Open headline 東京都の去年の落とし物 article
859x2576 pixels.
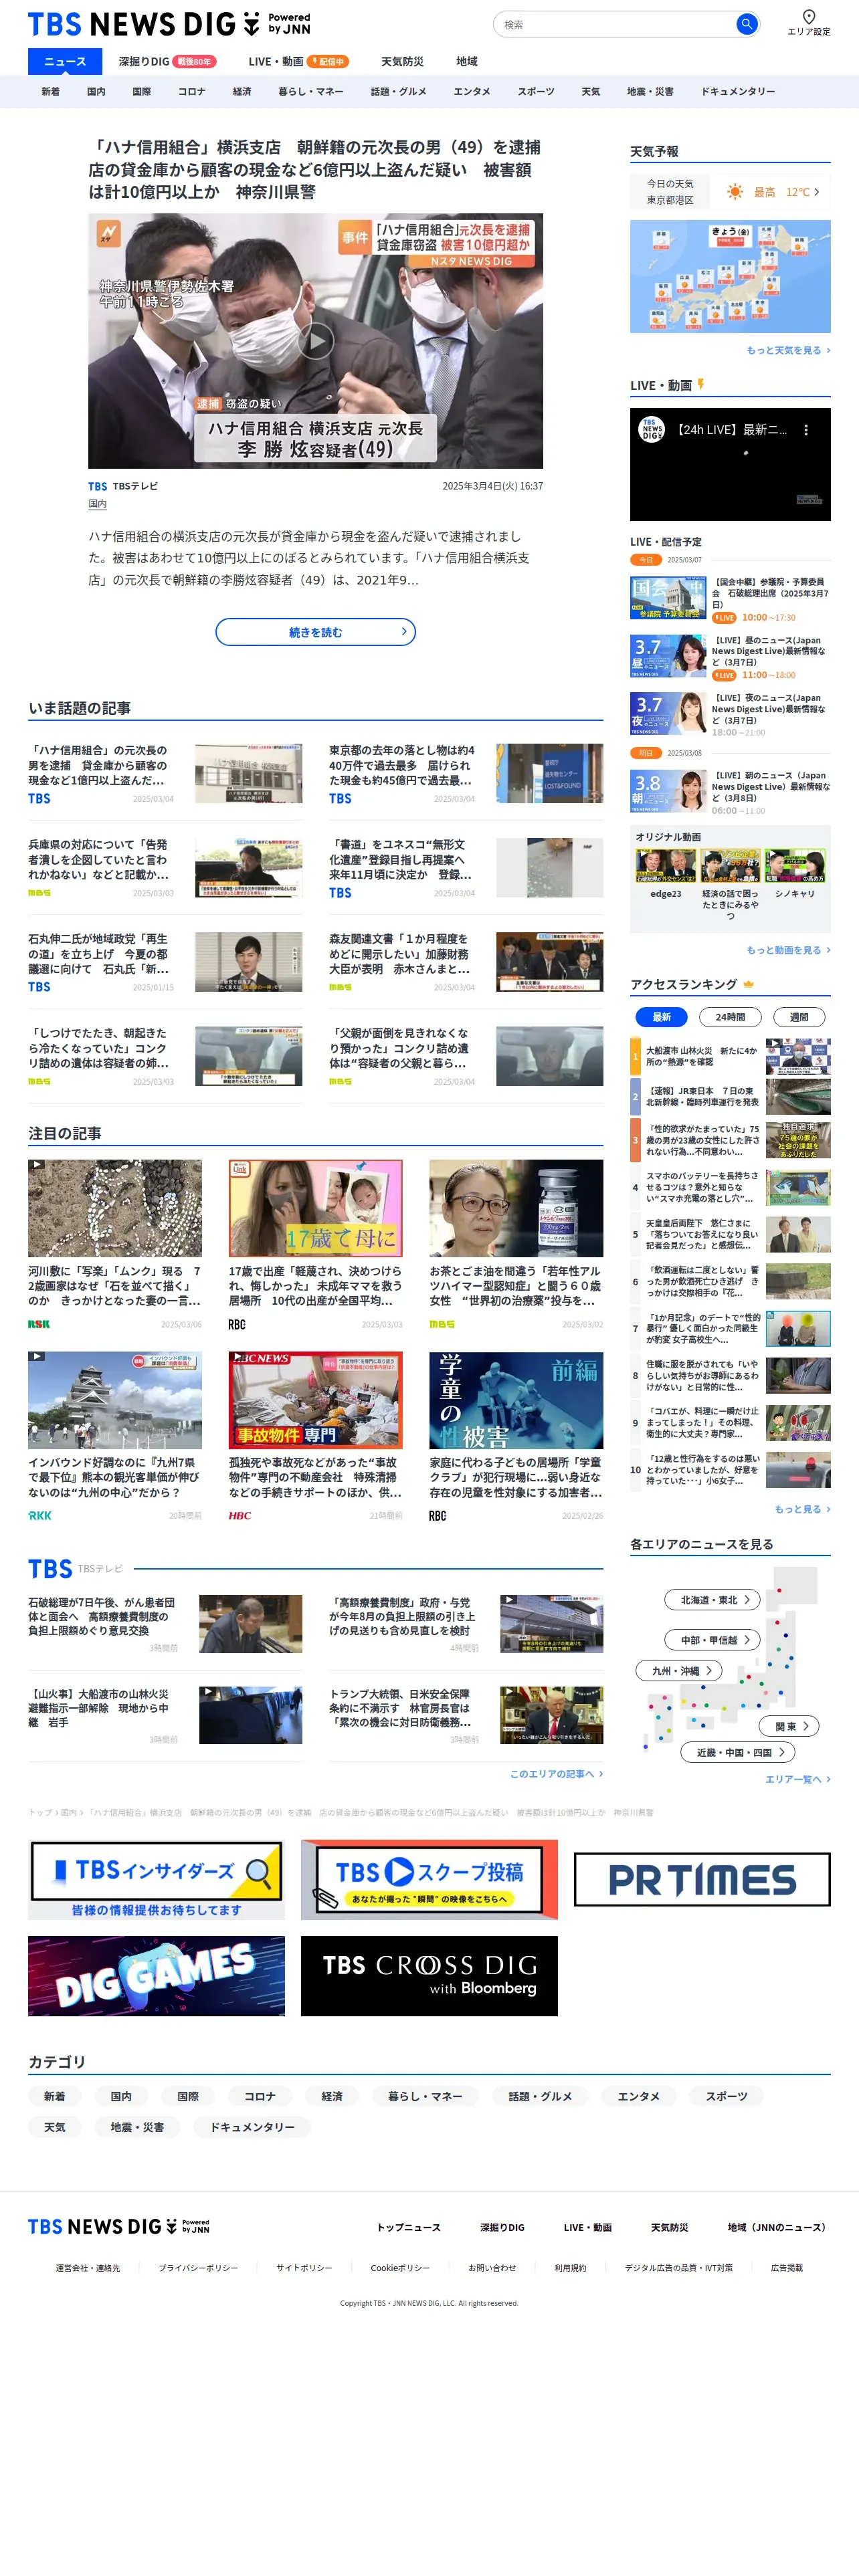click(402, 765)
